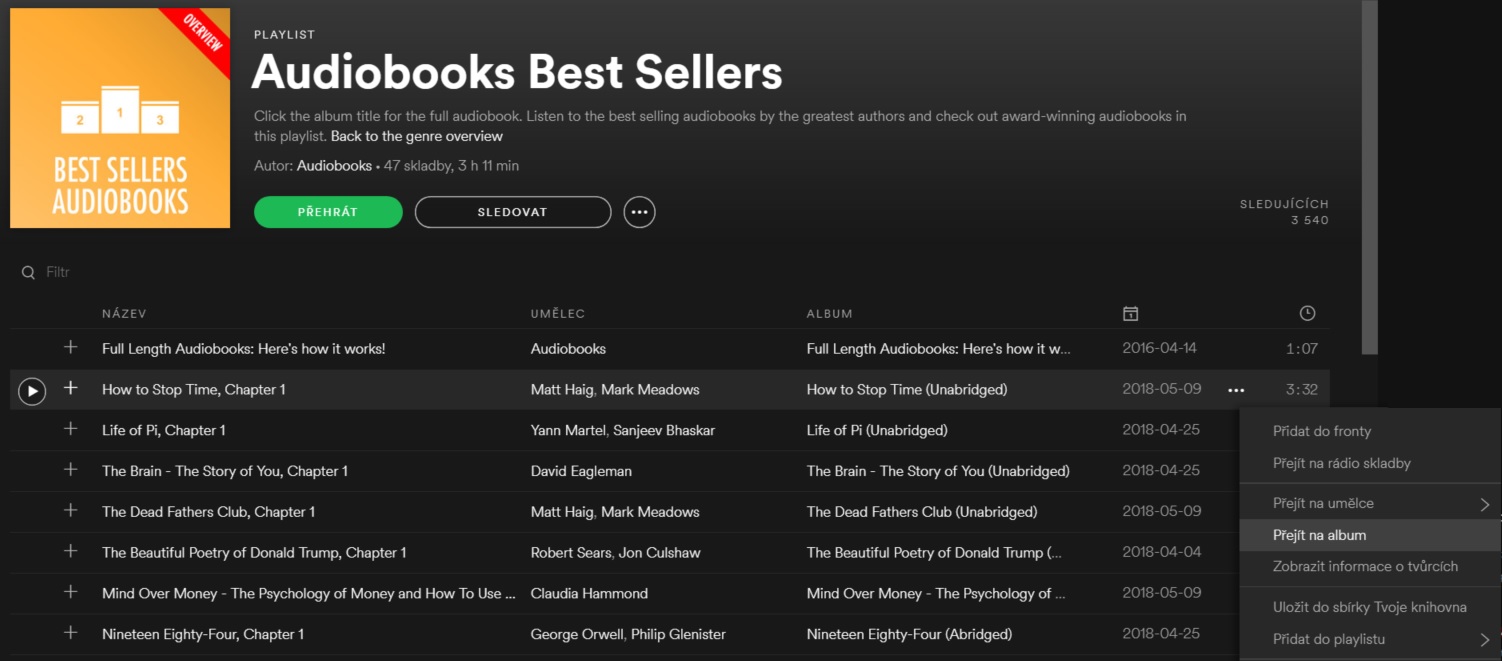Sort tracks by date added calendar icon
Image resolution: width=1502 pixels, height=661 pixels.
(1130, 314)
